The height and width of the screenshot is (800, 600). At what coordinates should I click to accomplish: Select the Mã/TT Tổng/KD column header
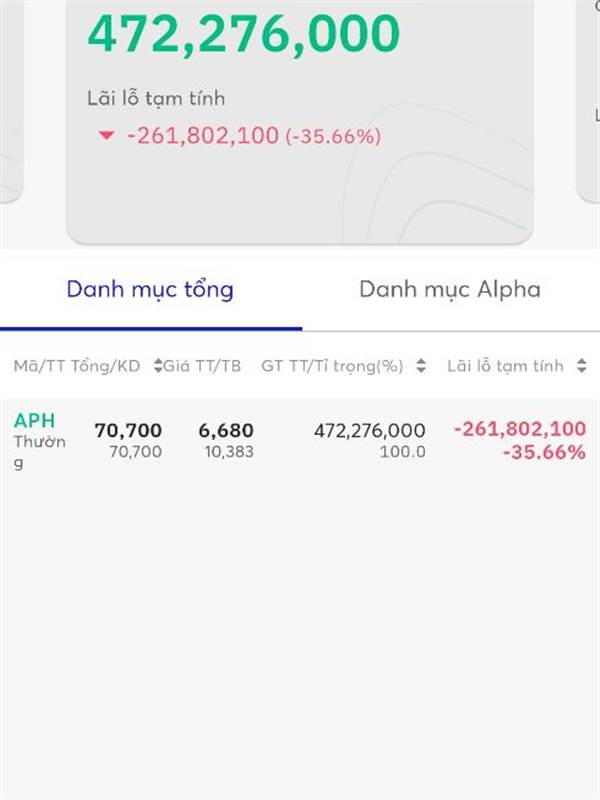[x=77, y=366]
